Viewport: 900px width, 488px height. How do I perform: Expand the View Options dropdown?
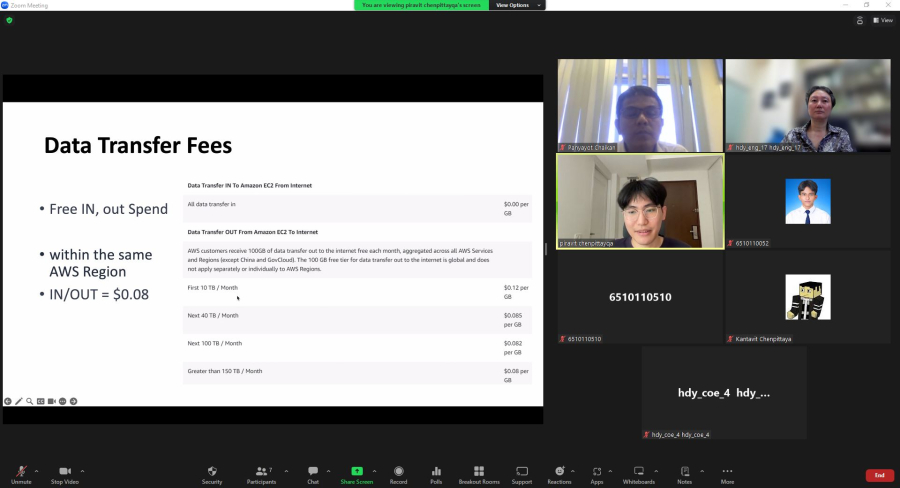point(519,5)
